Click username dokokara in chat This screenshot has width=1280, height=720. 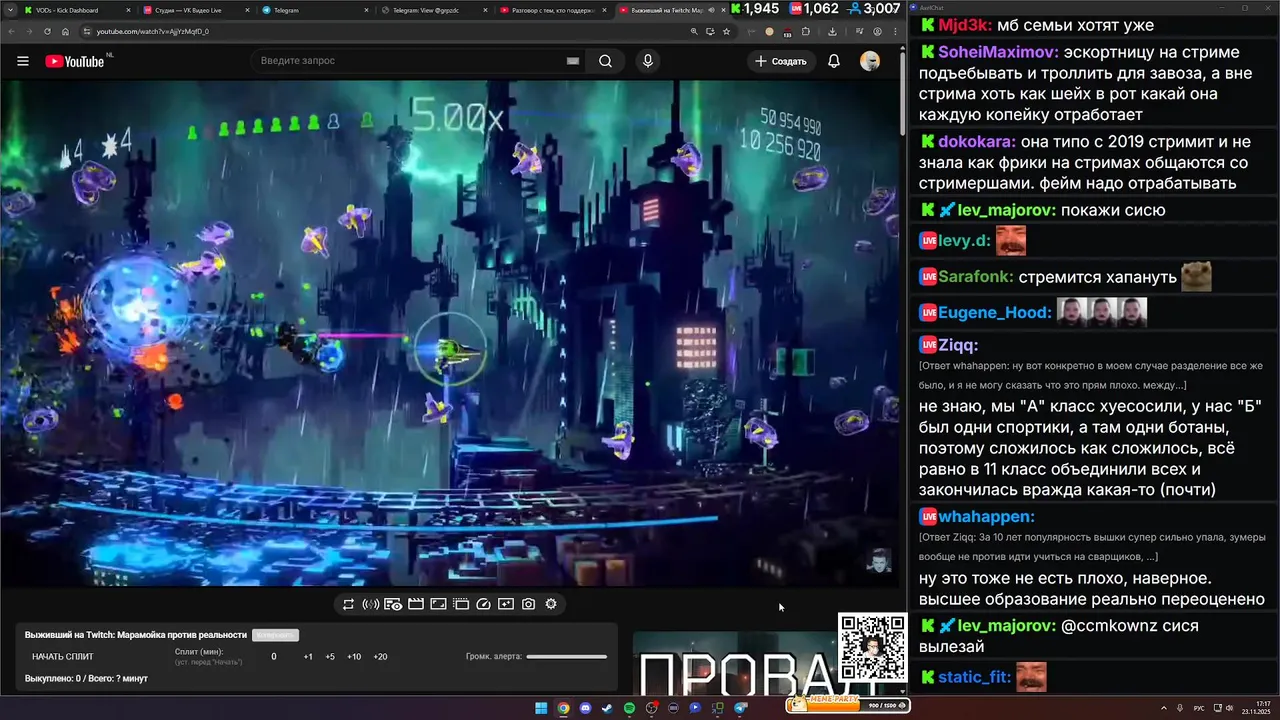coord(976,142)
